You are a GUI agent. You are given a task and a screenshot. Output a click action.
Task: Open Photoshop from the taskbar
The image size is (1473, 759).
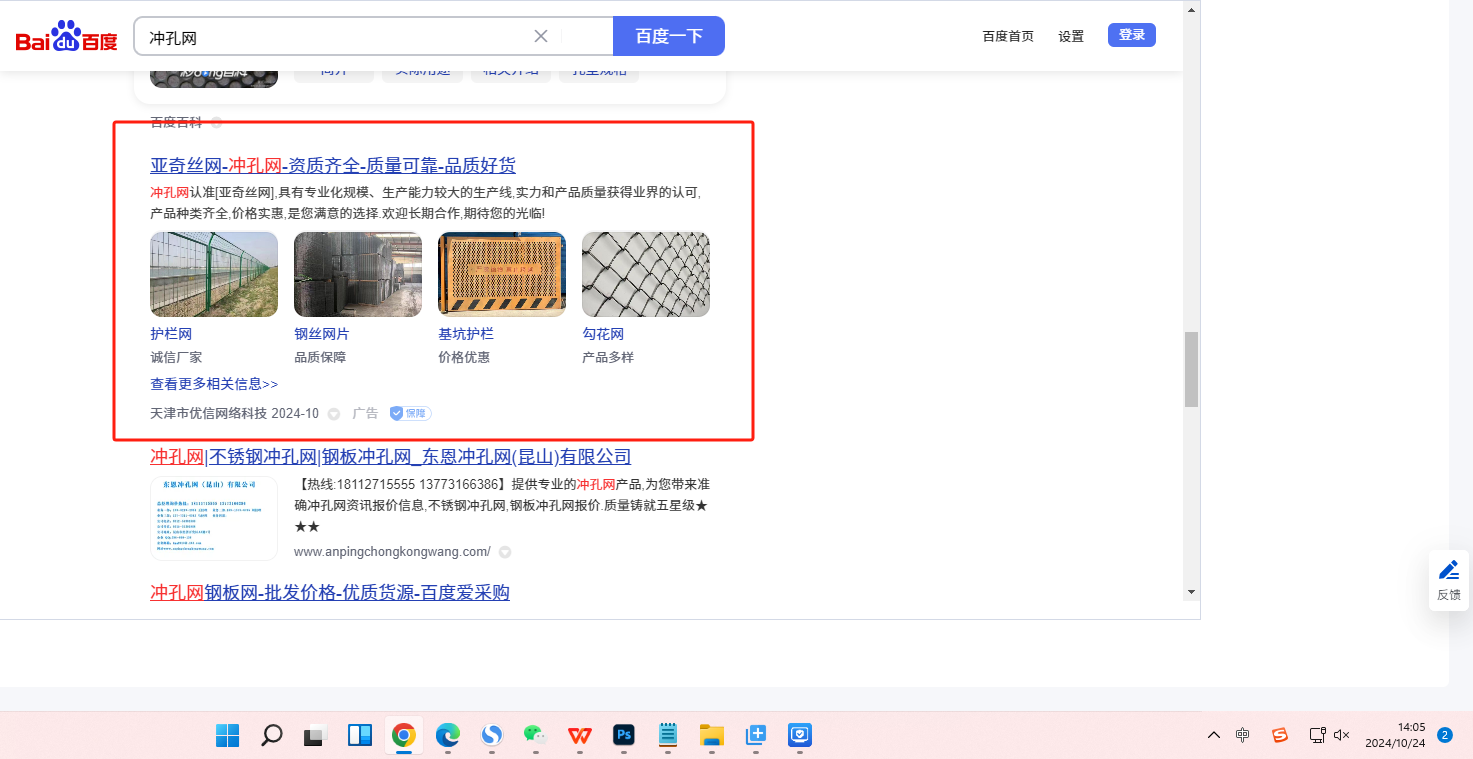pyautogui.click(x=625, y=736)
